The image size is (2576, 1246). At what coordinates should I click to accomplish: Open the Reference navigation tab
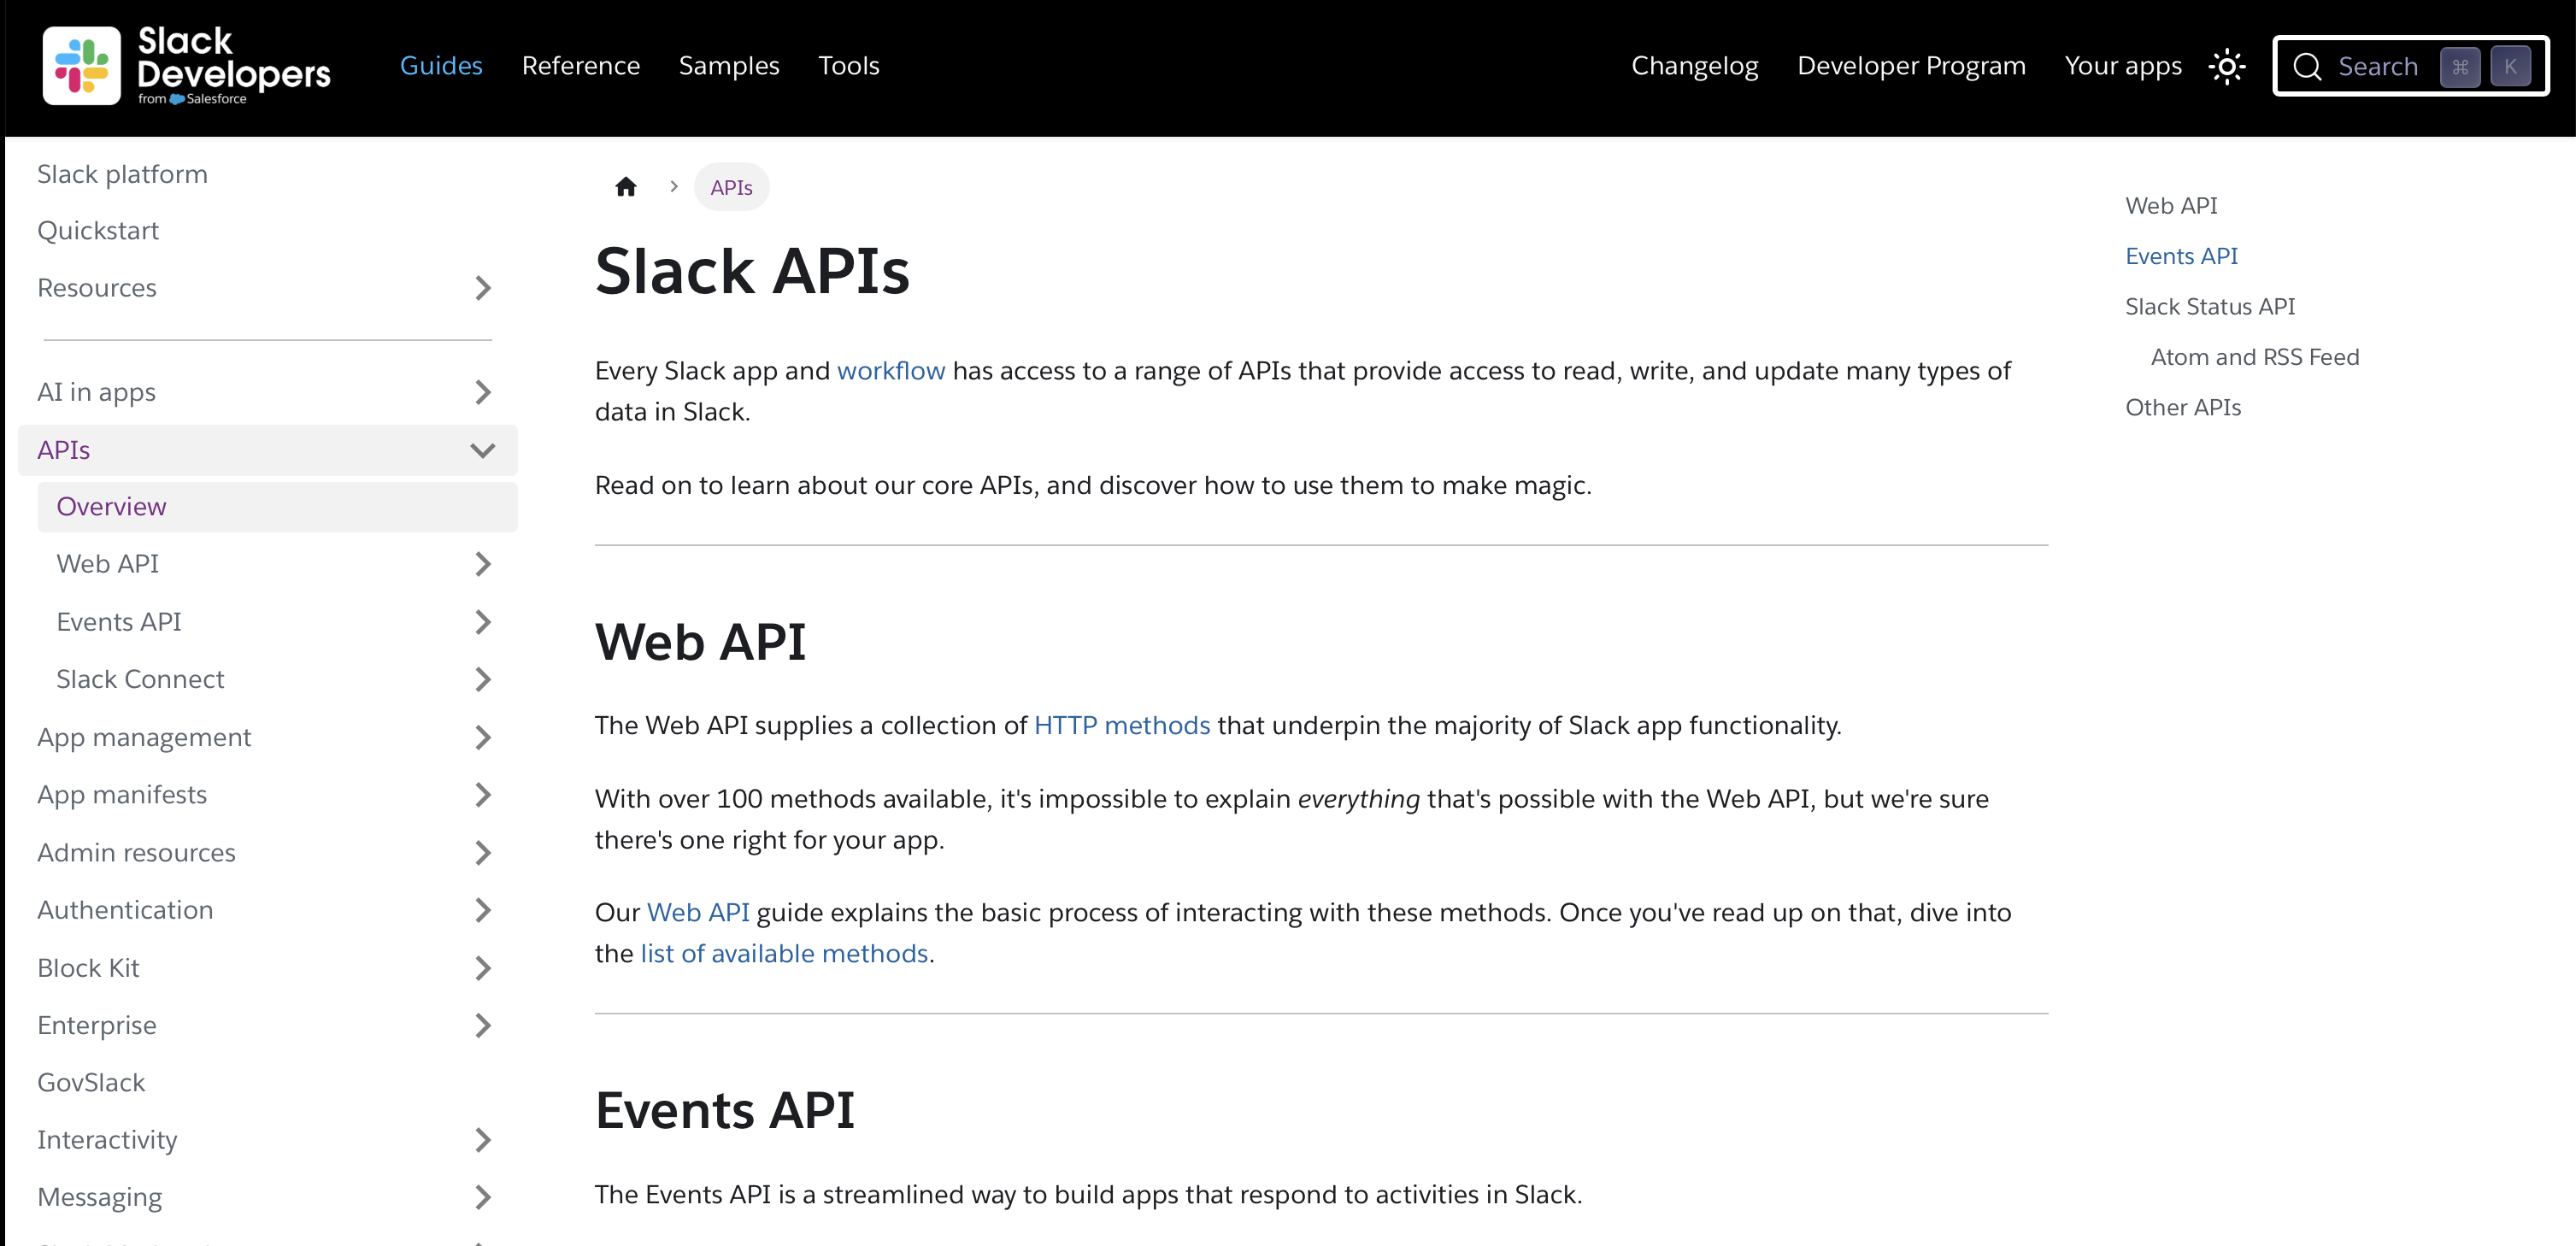pyautogui.click(x=580, y=66)
